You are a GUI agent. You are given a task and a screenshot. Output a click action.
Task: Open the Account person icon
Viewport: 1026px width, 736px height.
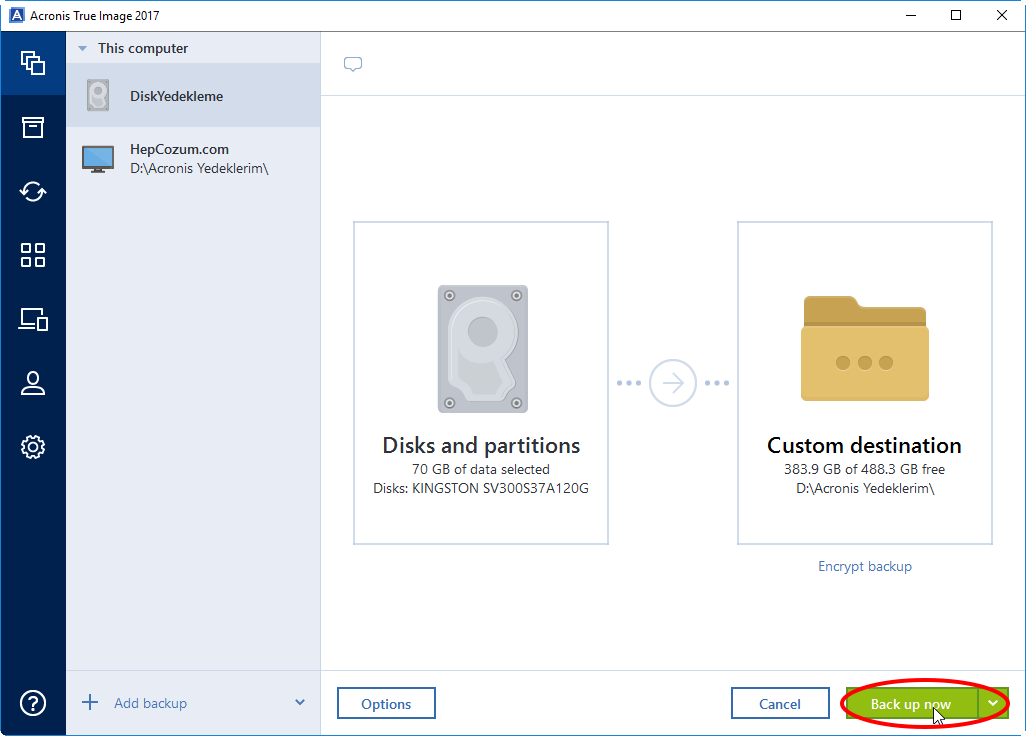tap(33, 383)
